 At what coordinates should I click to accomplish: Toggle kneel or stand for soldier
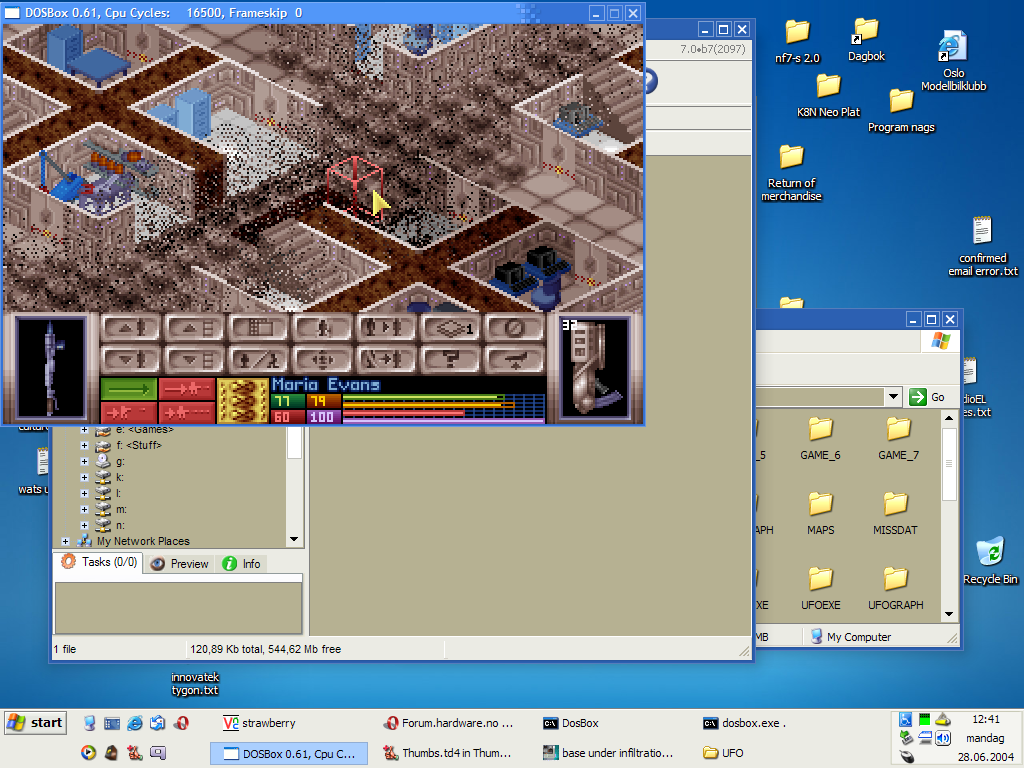coord(258,359)
